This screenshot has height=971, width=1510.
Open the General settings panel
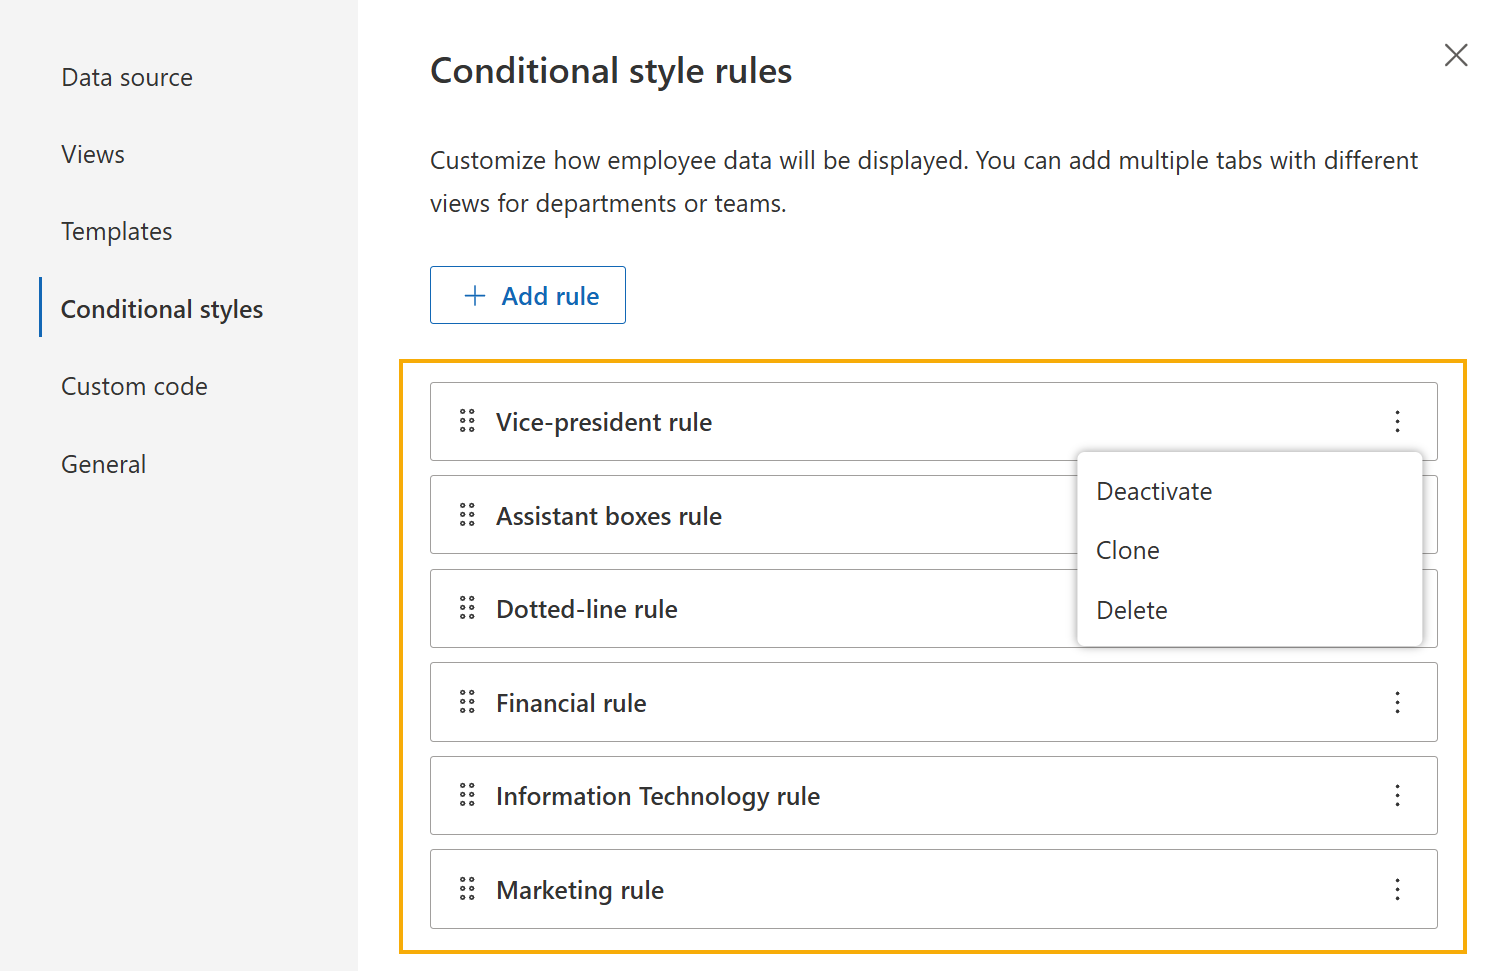[103, 463]
